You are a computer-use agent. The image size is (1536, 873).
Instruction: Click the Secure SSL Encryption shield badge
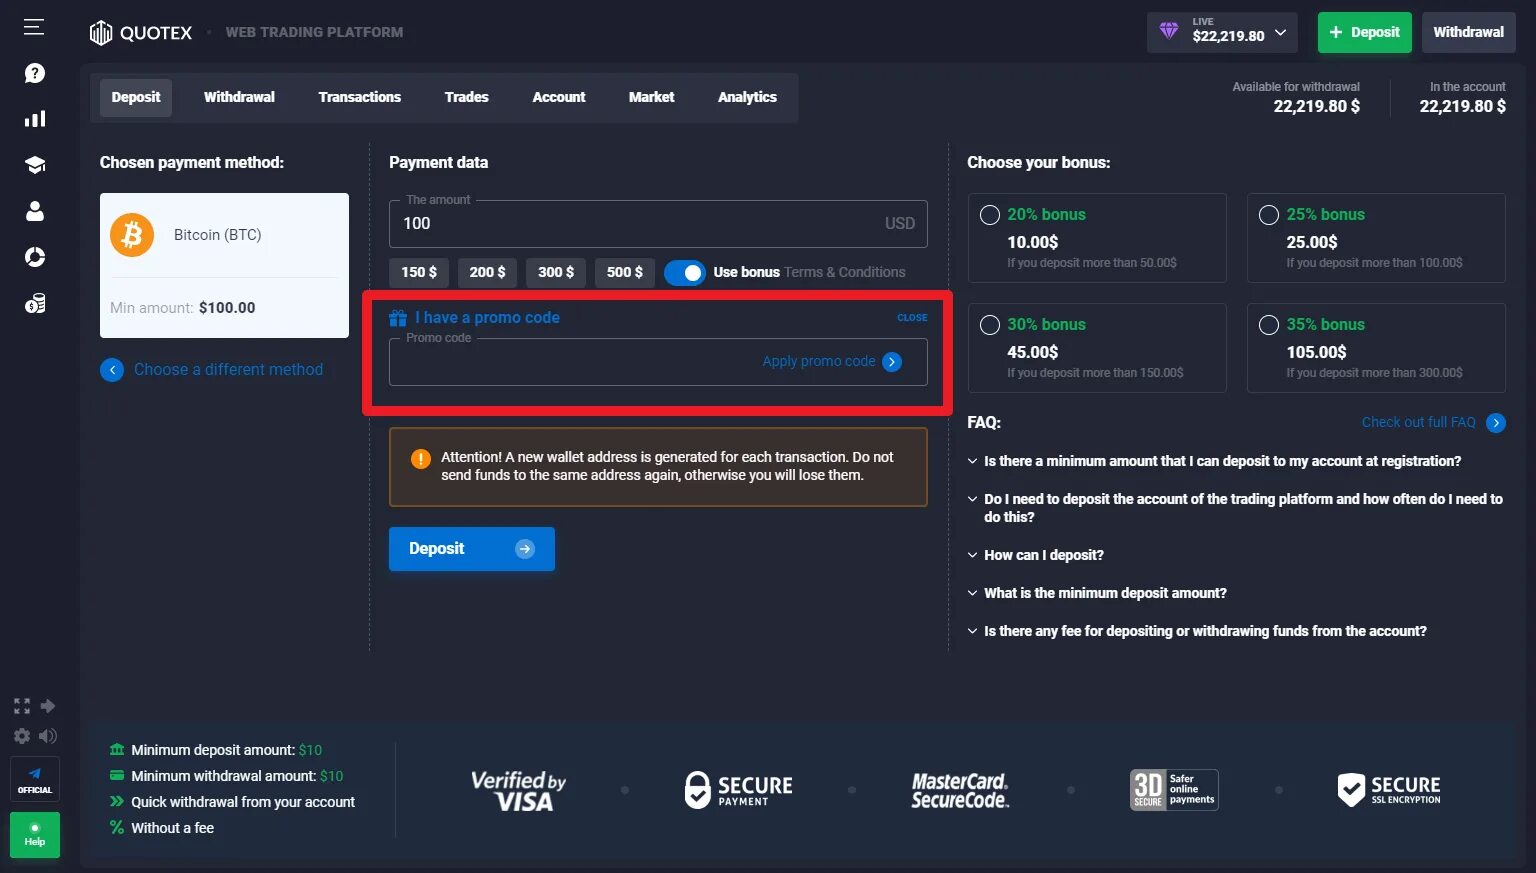[x=1389, y=790]
